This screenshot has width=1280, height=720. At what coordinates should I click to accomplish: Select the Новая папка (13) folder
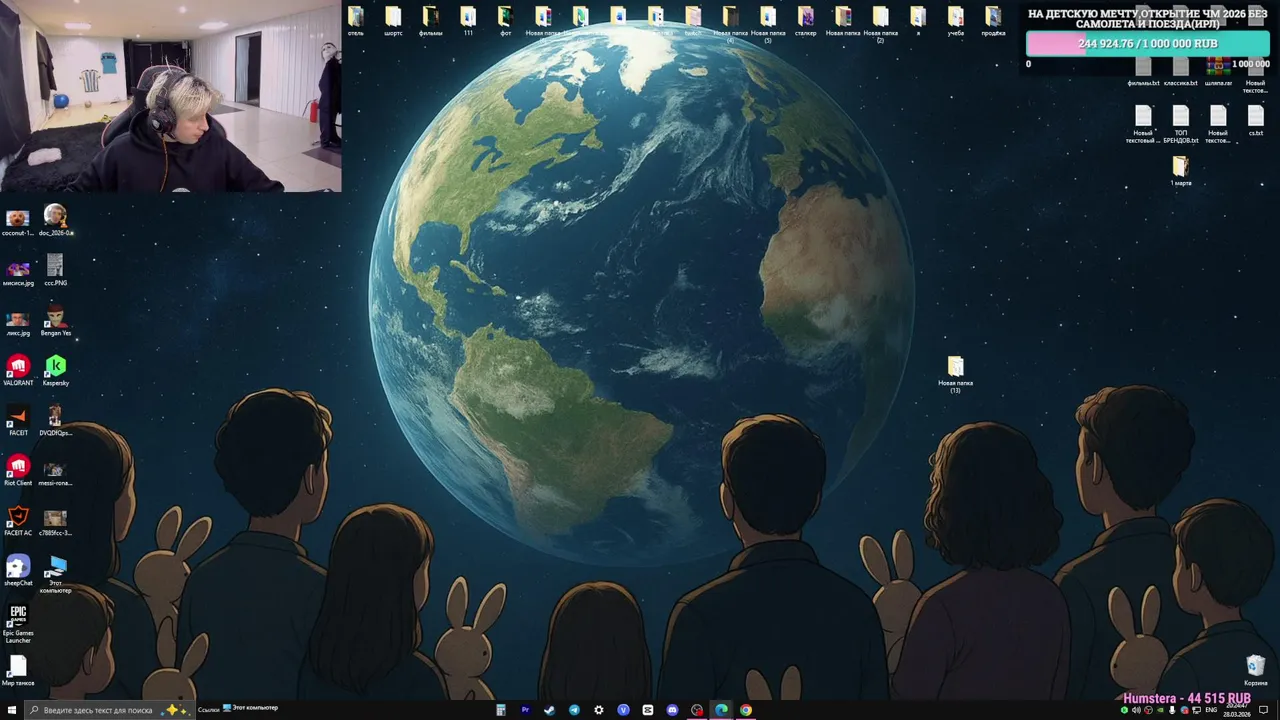pos(955,375)
